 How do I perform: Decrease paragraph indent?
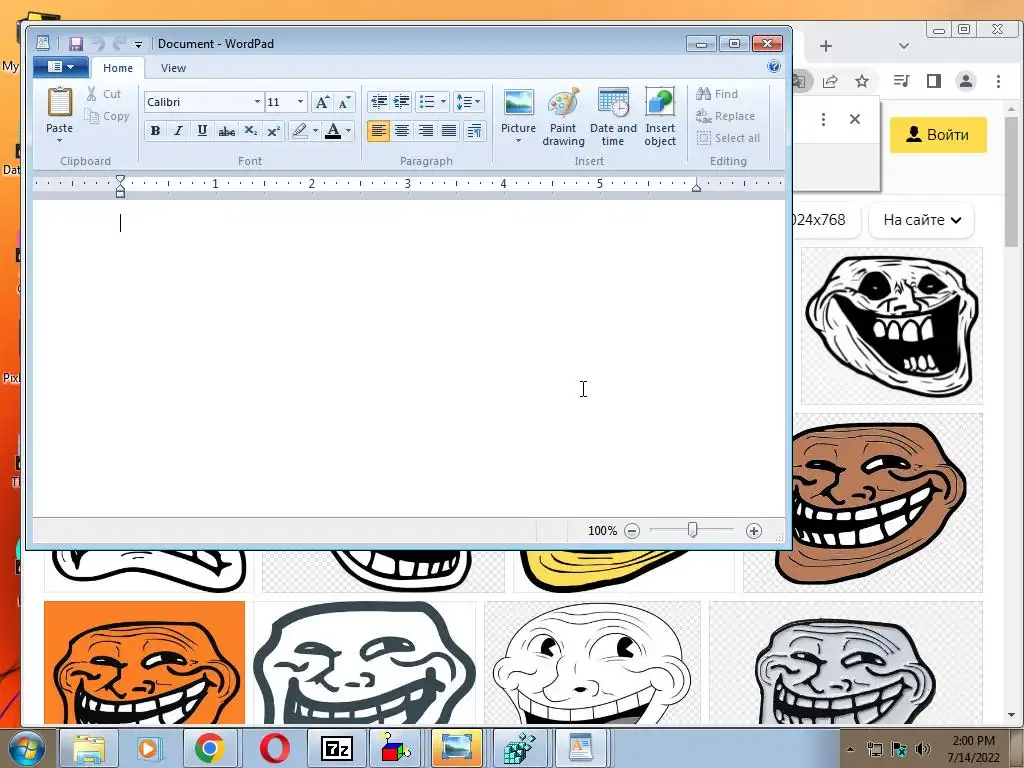click(x=379, y=102)
